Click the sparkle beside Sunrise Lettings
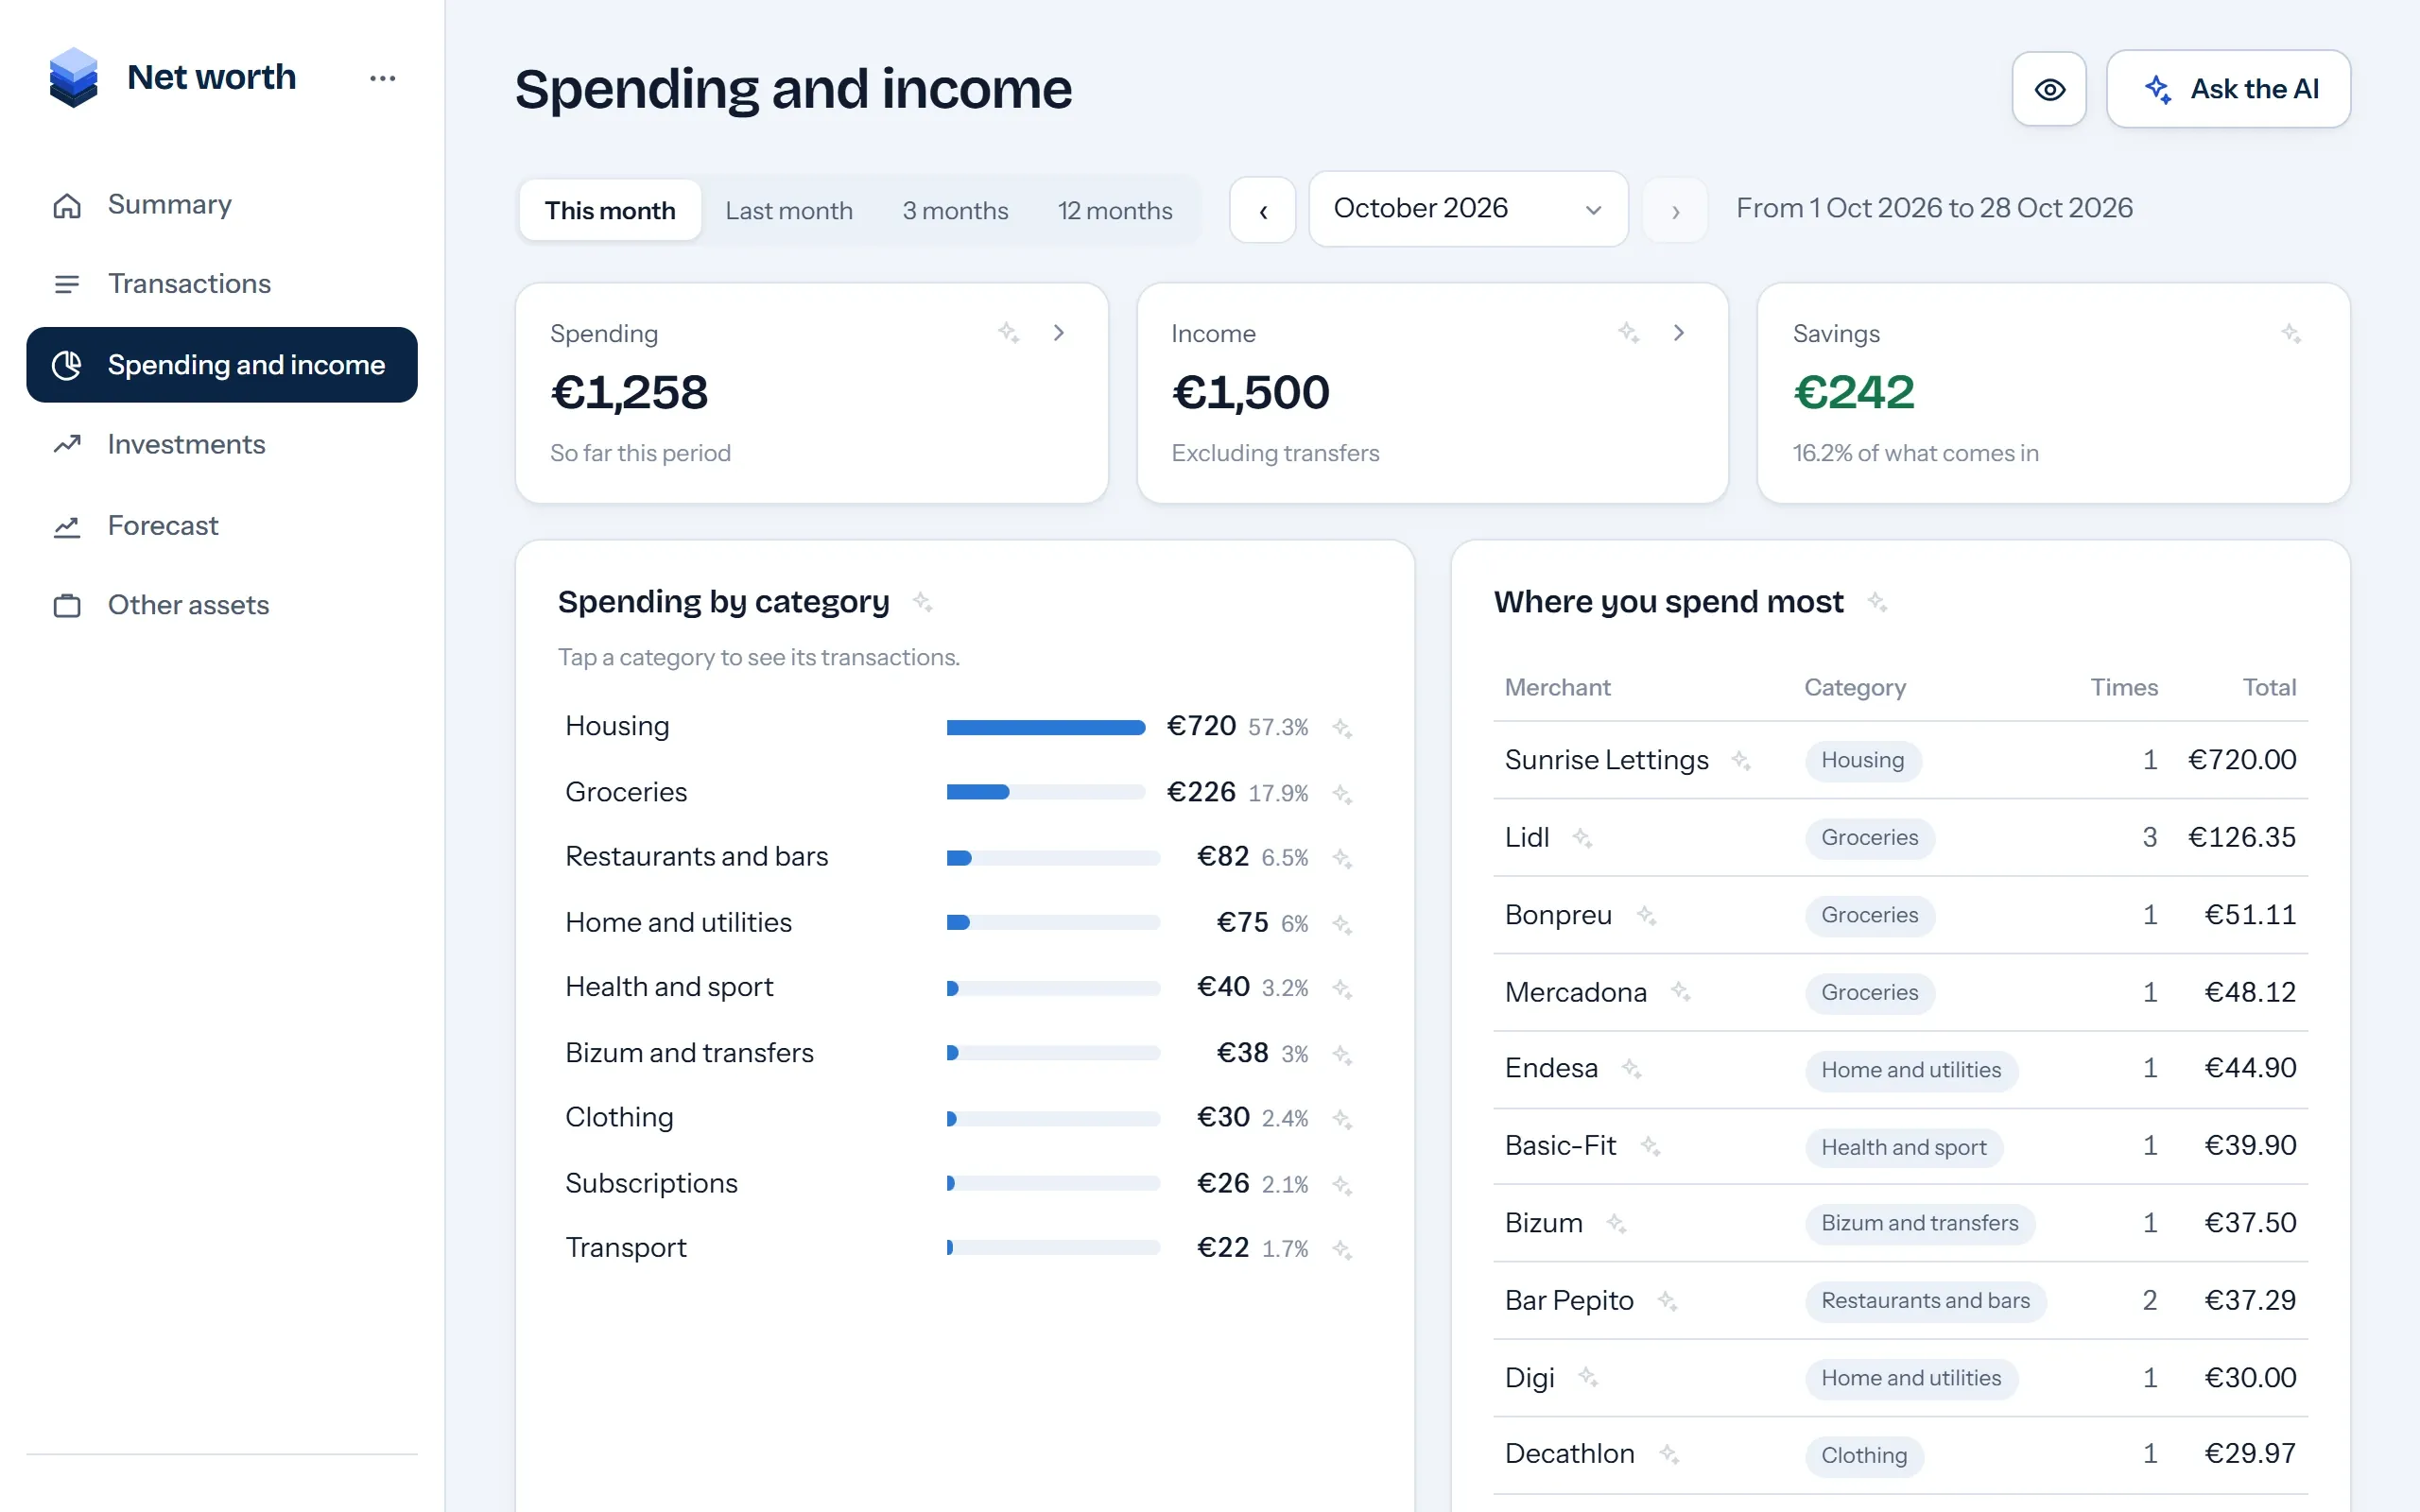This screenshot has width=2420, height=1512. 1741,761
